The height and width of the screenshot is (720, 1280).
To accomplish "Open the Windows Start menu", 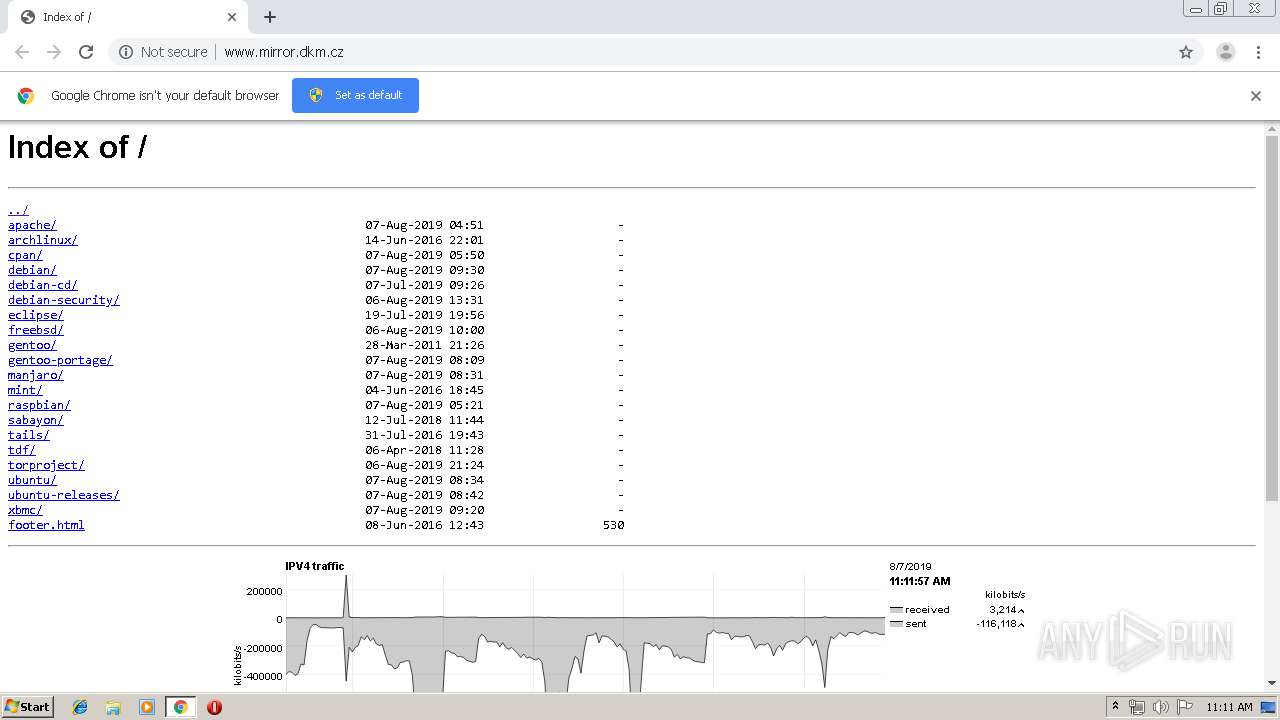I will [x=27, y=707].
